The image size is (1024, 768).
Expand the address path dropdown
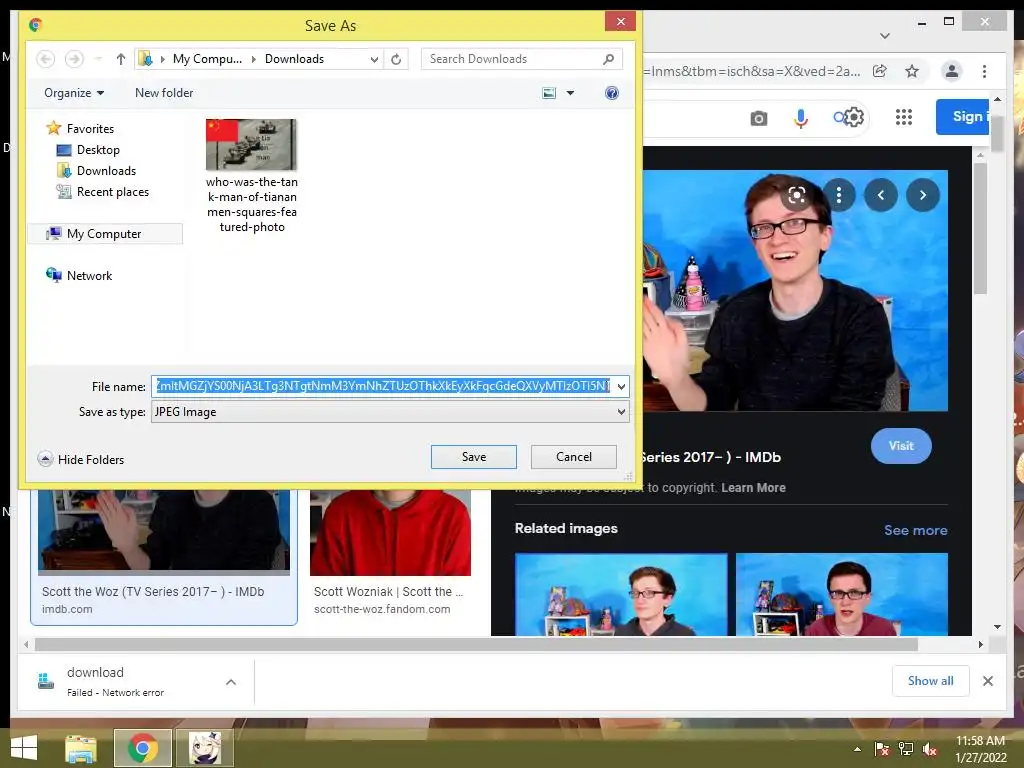pyautogui.click(x=374, y=59)
